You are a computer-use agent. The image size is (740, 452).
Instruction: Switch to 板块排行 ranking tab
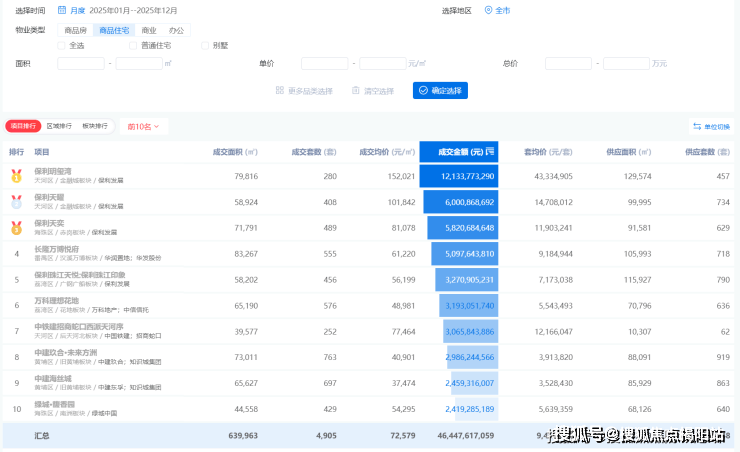click(x=95, y=126)
